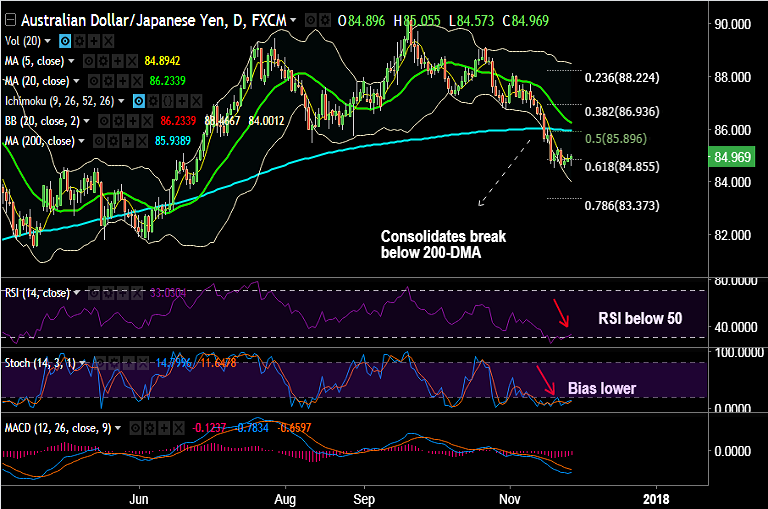The image size is (768, 509).
Task: Click plus icon on MA (5, close) row
Action: click(x=117, y=61)
